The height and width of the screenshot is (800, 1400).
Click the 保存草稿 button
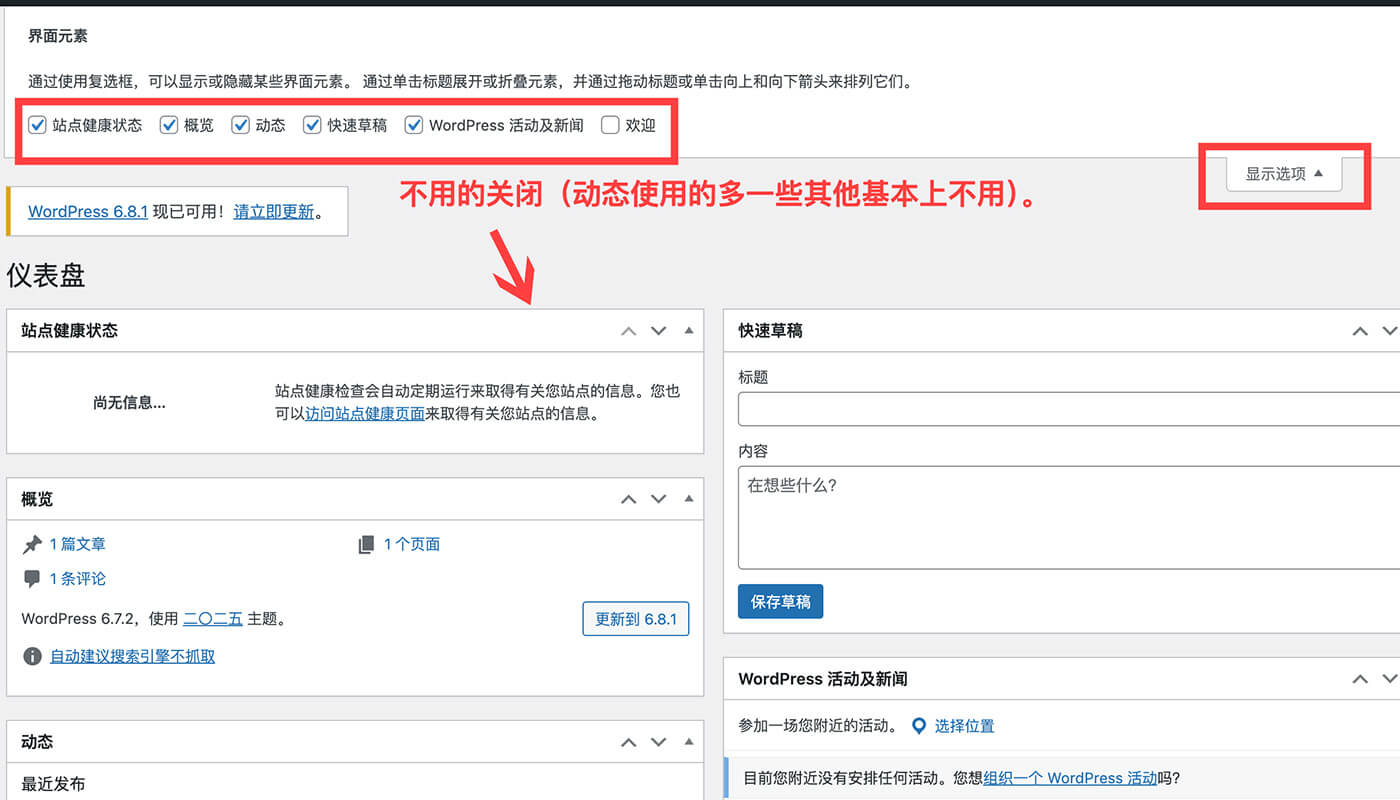tap(781, 602)
